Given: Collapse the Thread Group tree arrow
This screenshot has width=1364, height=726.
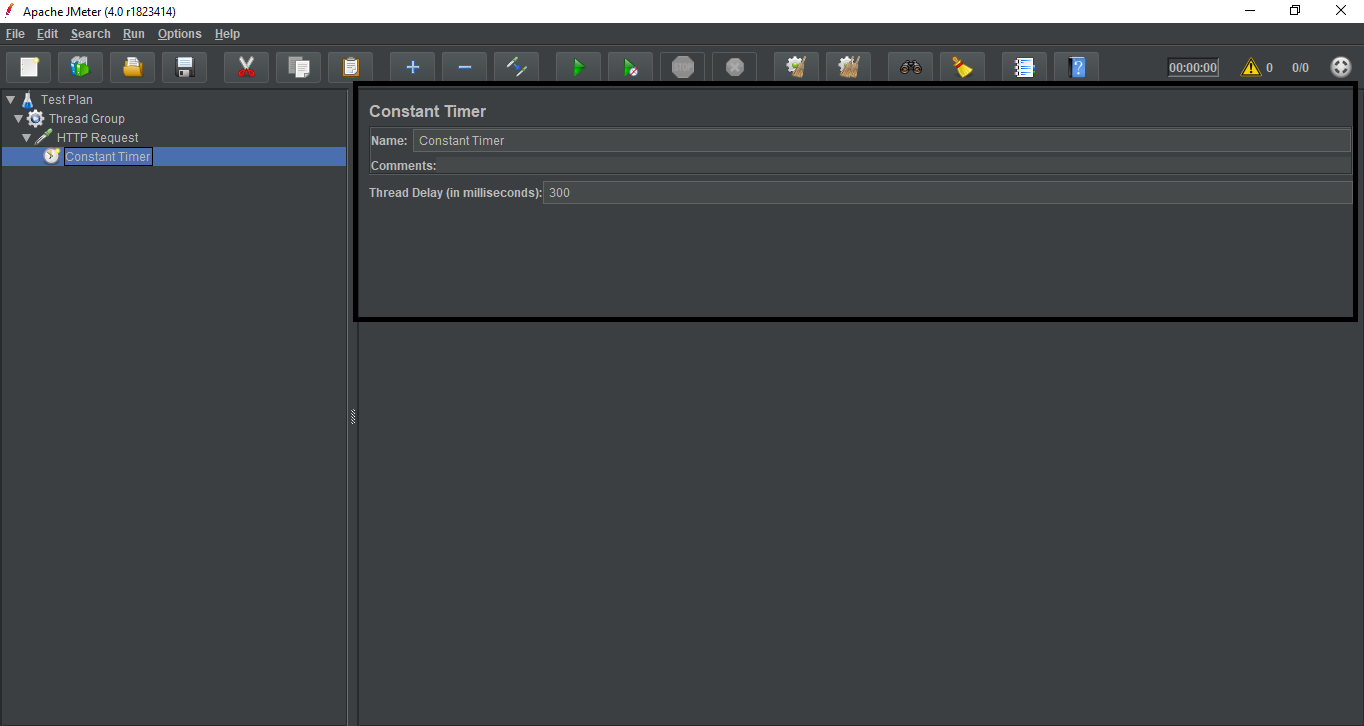Looking at the screenshot, I should click(x=18, y=119).
